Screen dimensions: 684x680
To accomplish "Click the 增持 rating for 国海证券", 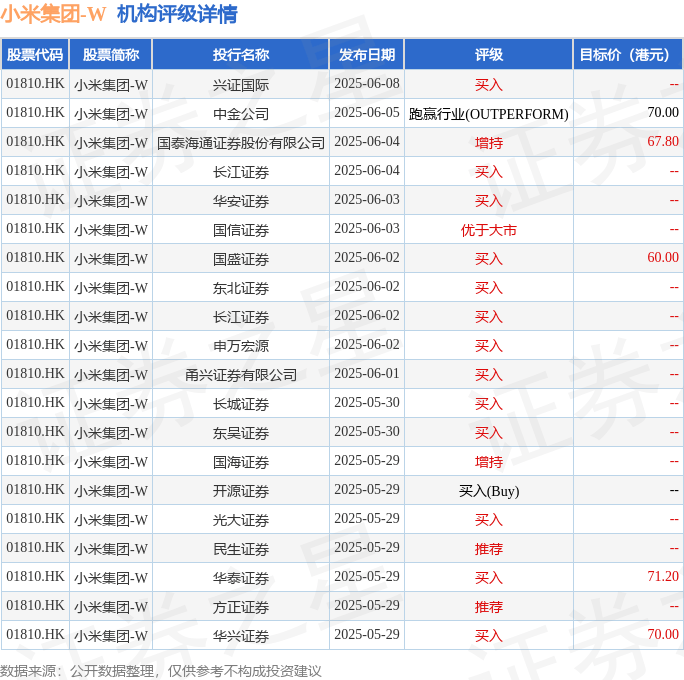I will (x=489, y=462).
